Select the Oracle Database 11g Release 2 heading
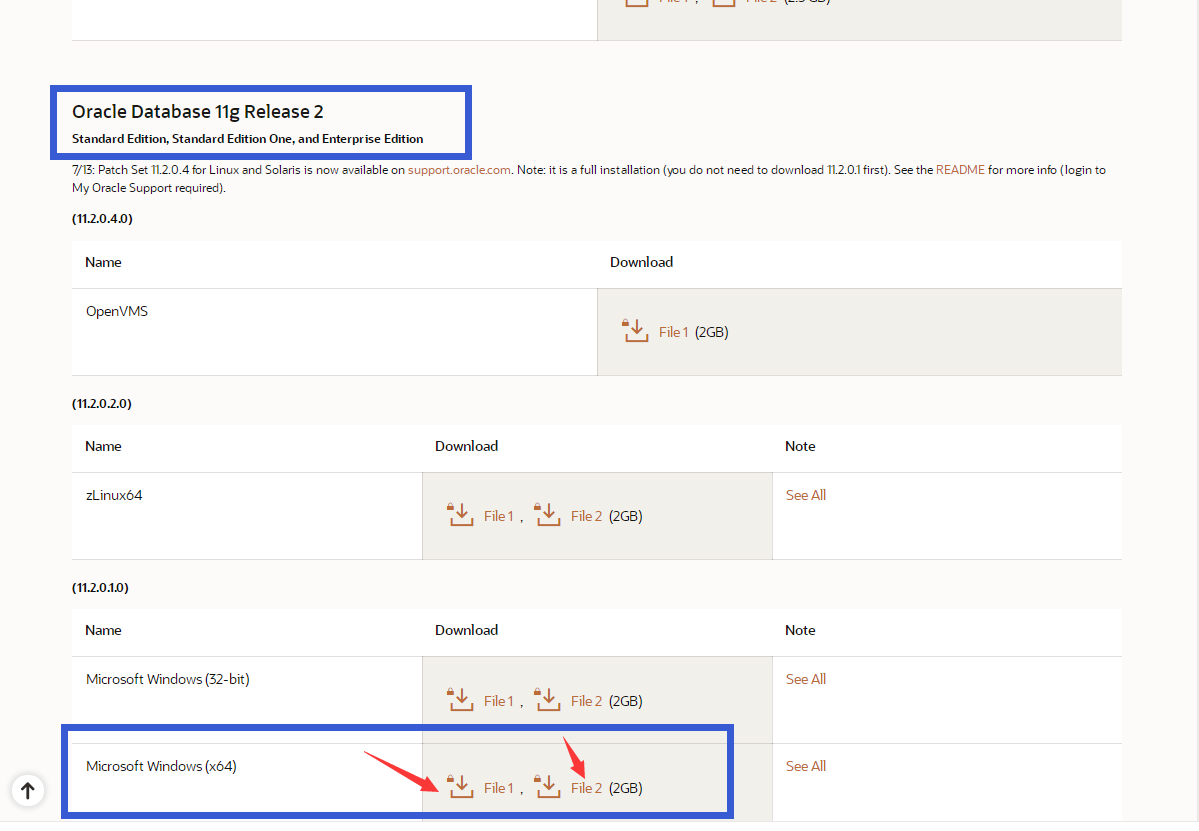1199x831 pixels. 197,112
